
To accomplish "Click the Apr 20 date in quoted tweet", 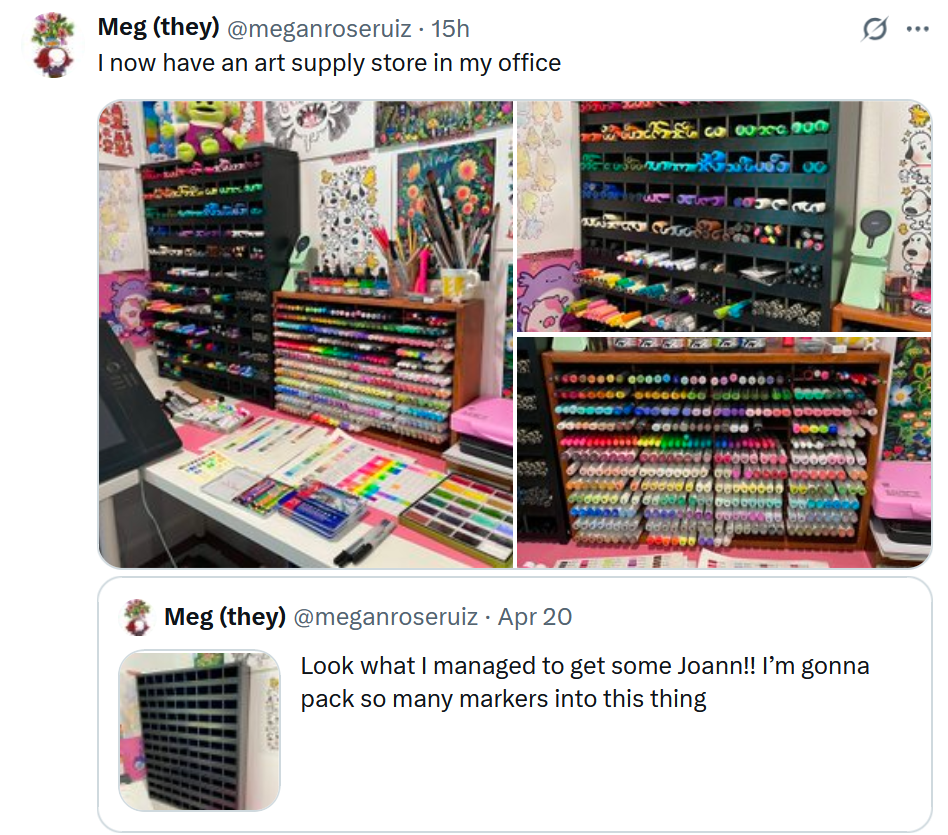I will [x=534, y=617].
